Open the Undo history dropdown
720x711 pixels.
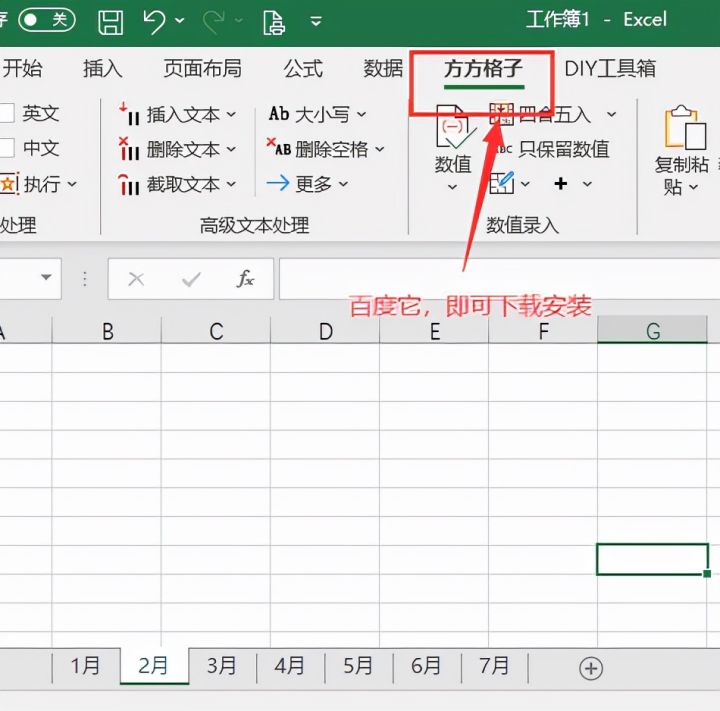pos(180,21)
